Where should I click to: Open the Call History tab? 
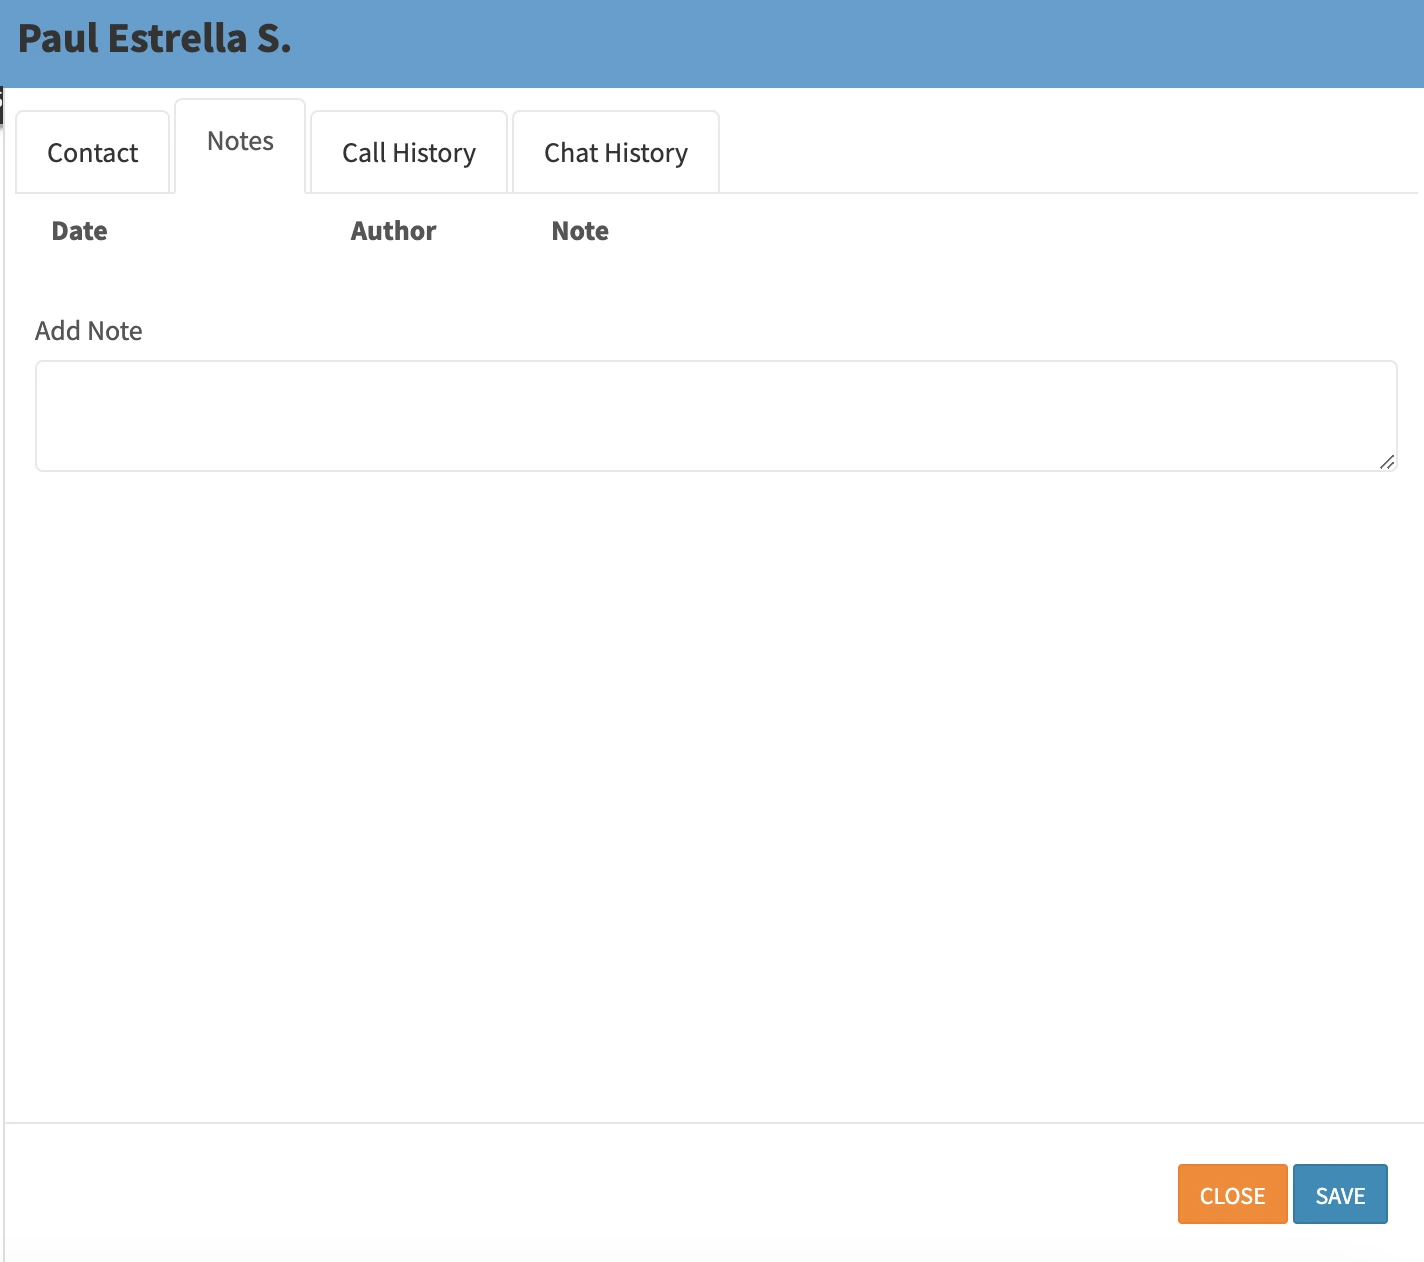[x=409, y=153]
